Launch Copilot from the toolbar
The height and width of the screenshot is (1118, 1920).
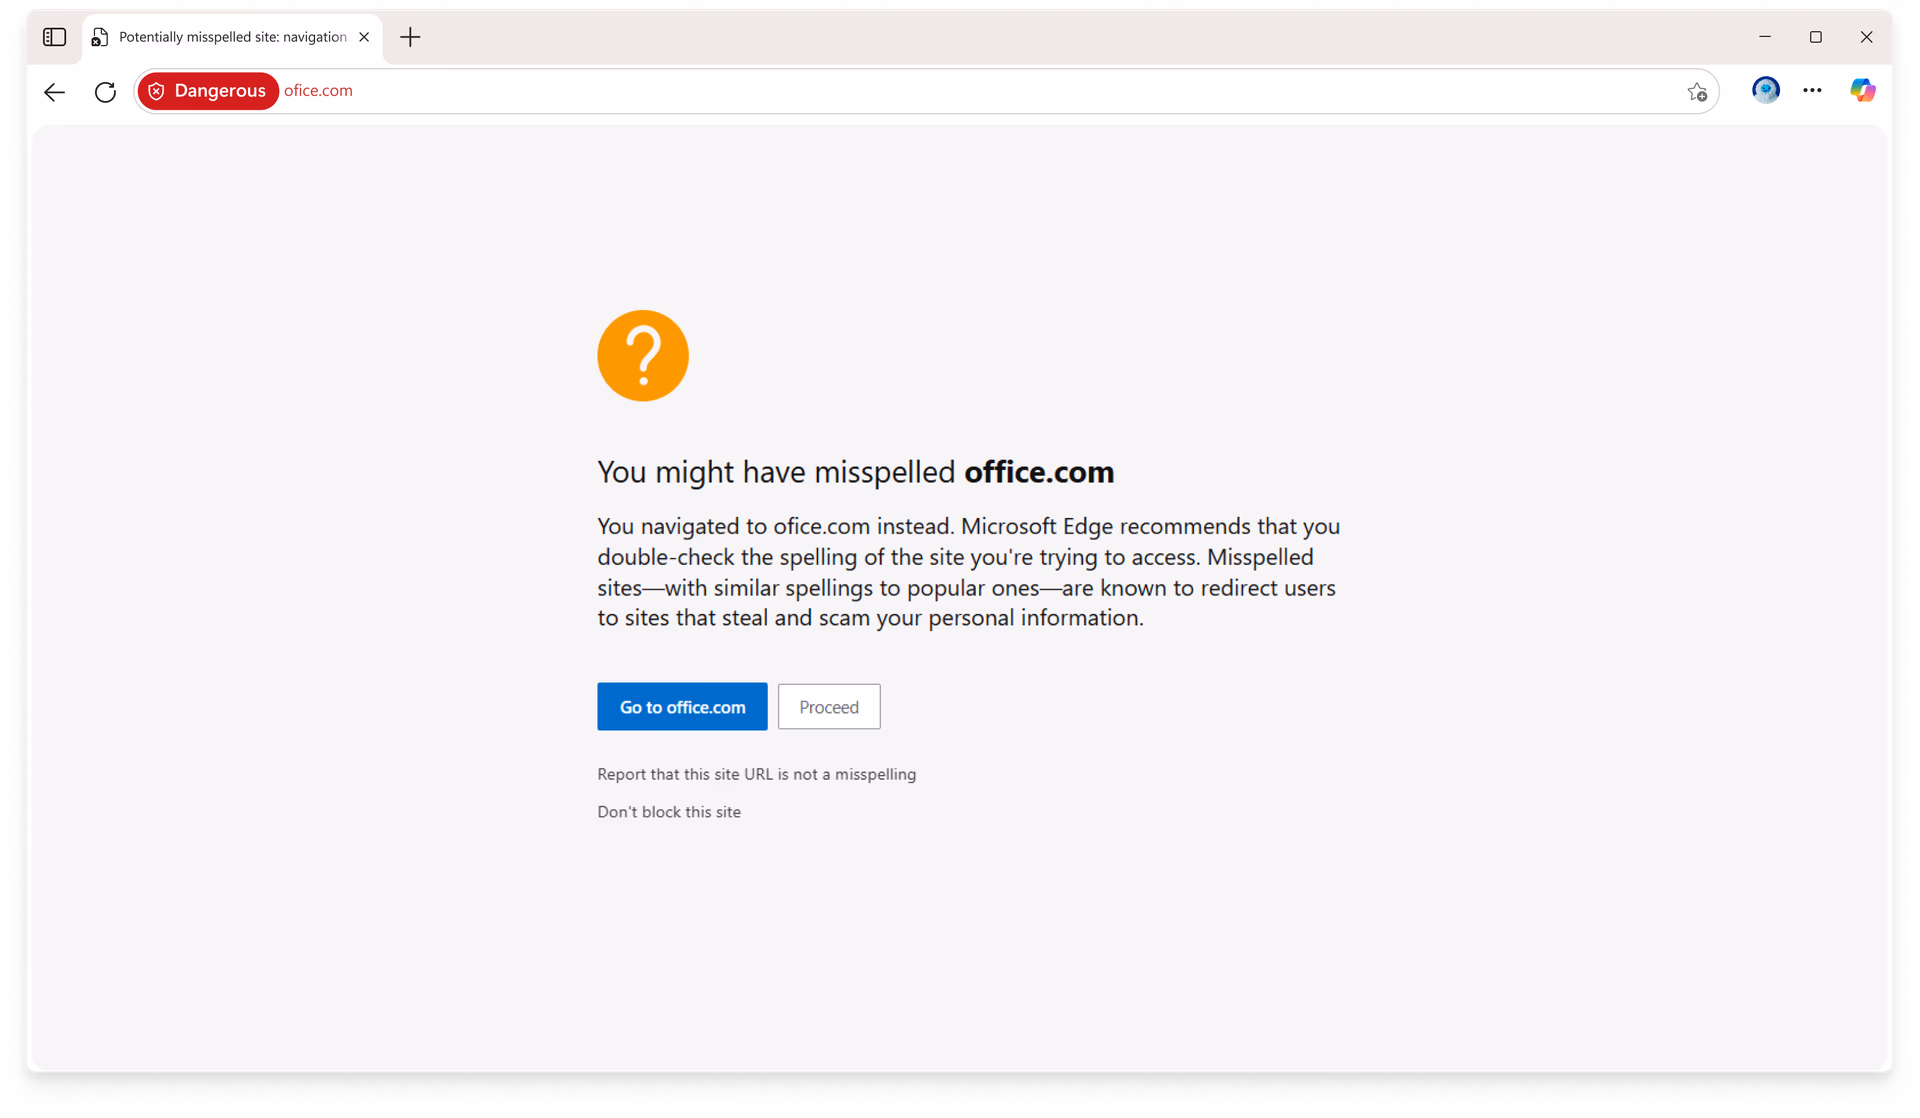1862,90
